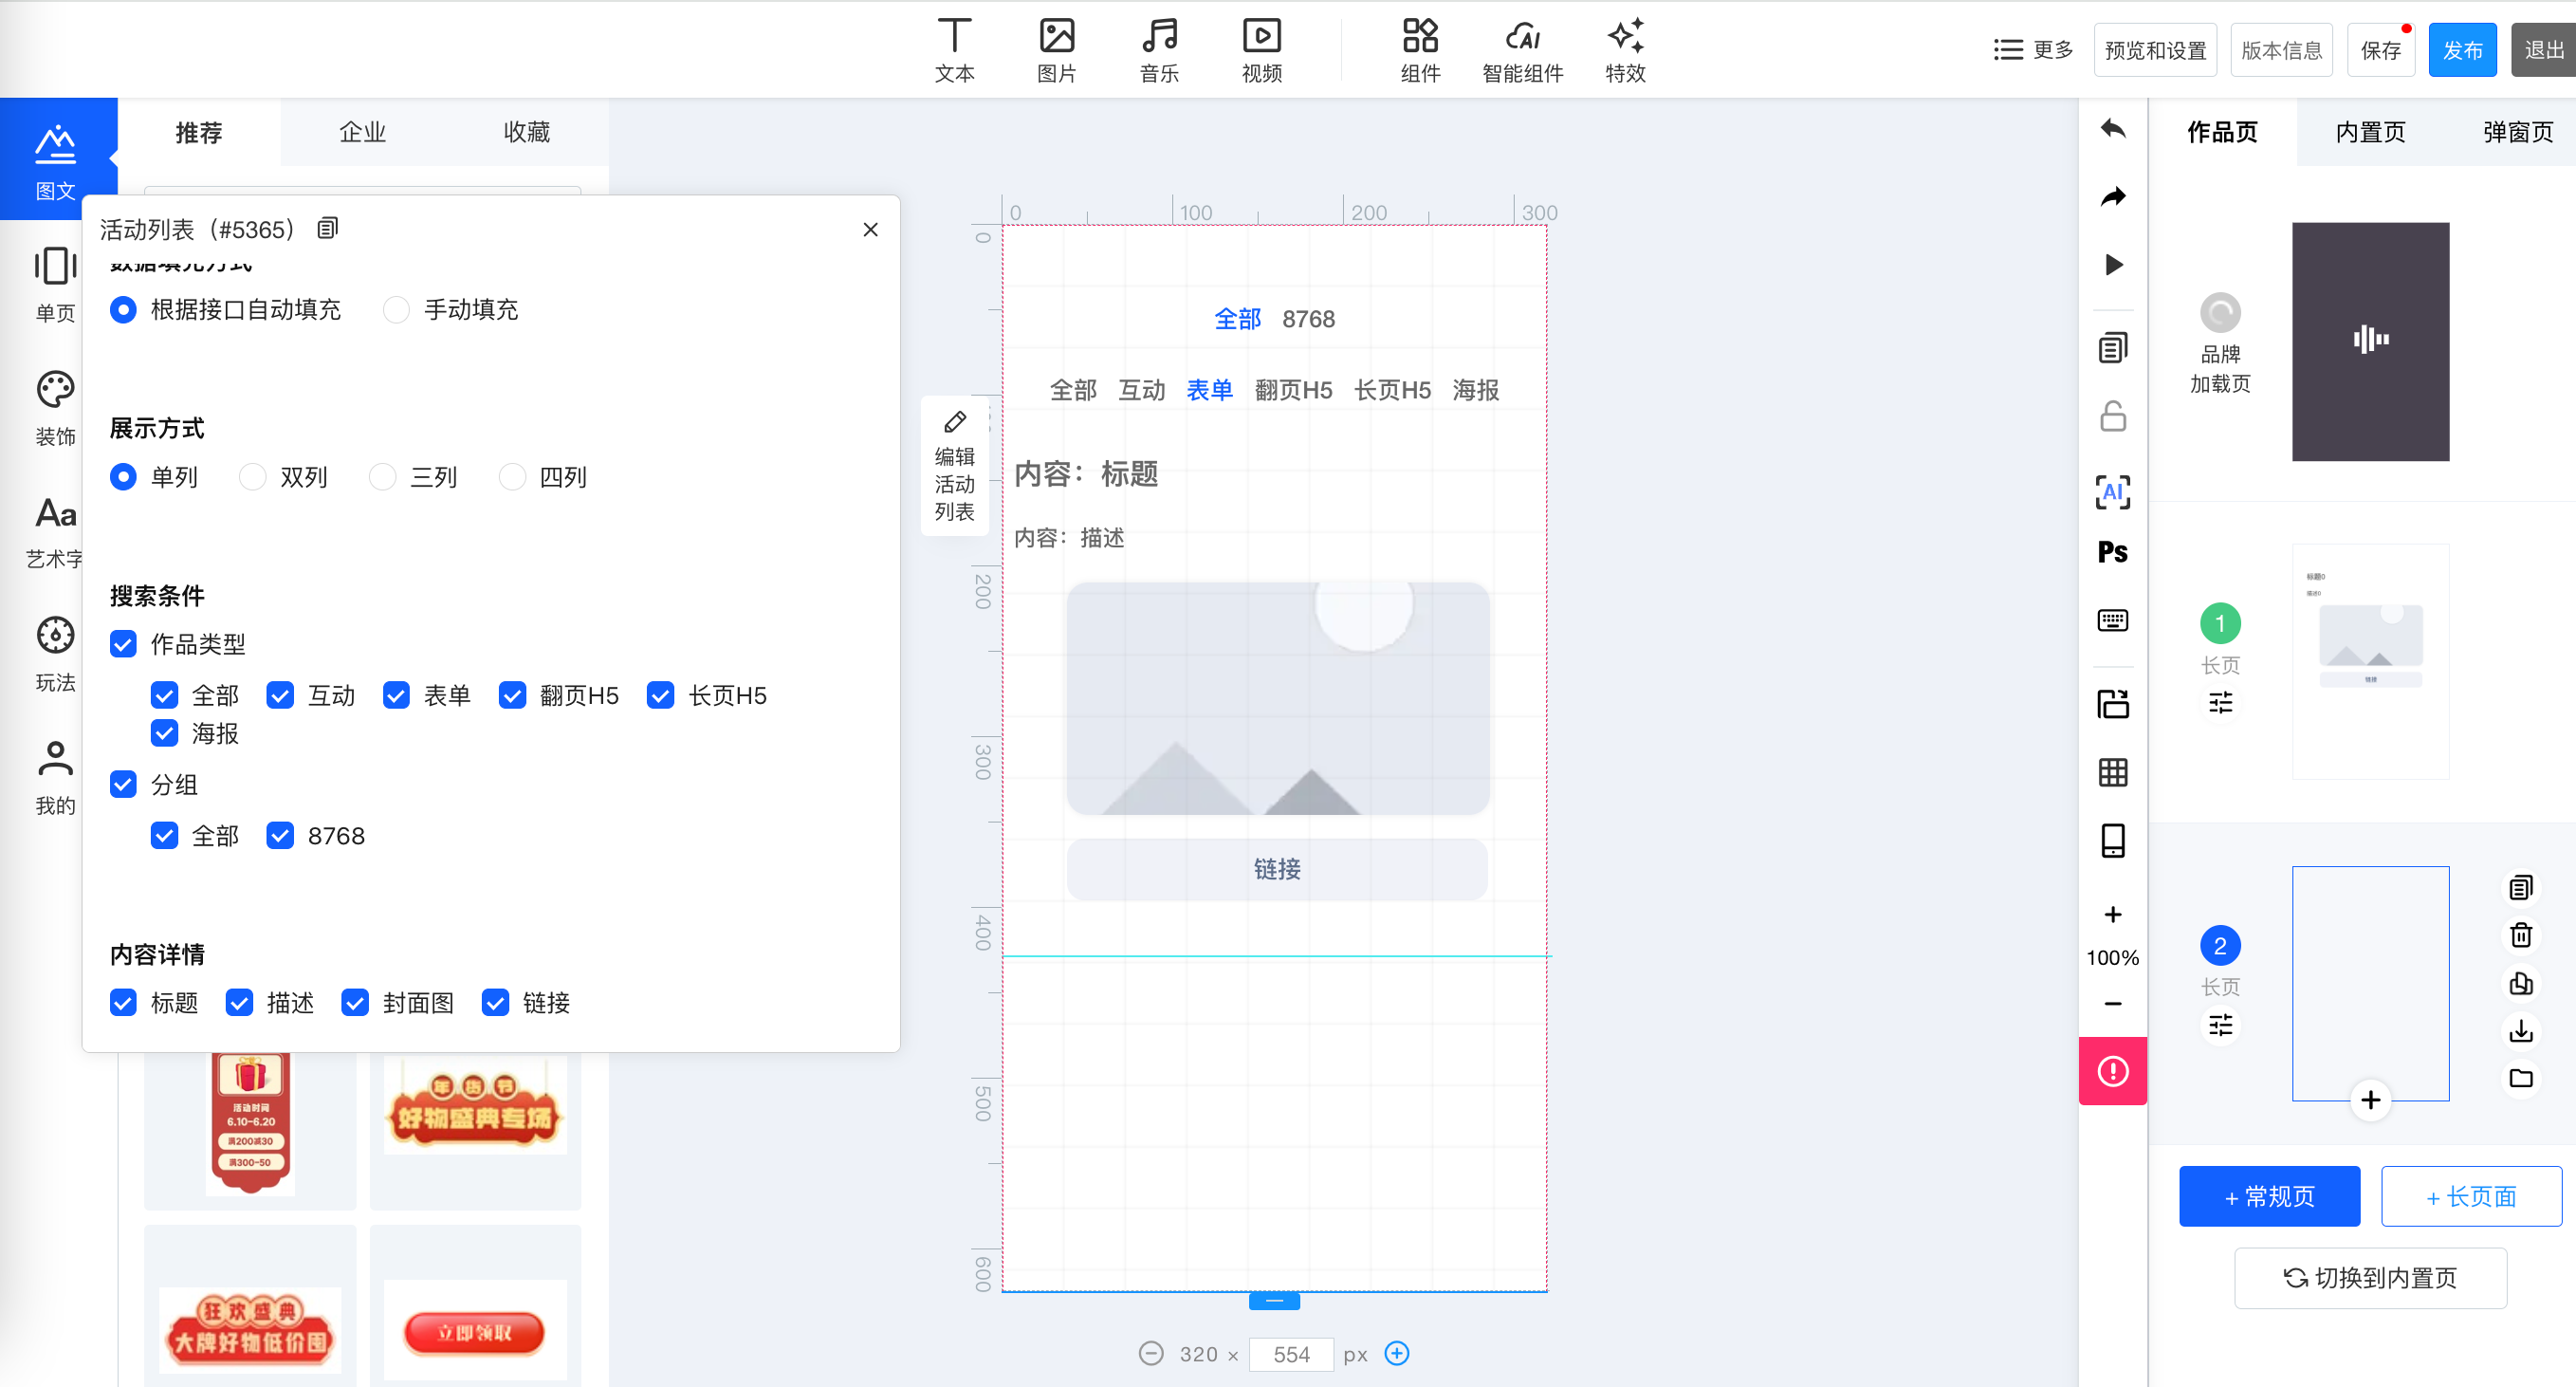Screen dimensions: 2576x1387
Task: Open page 1 settings sliders icon
Action: click(2220, 703)
